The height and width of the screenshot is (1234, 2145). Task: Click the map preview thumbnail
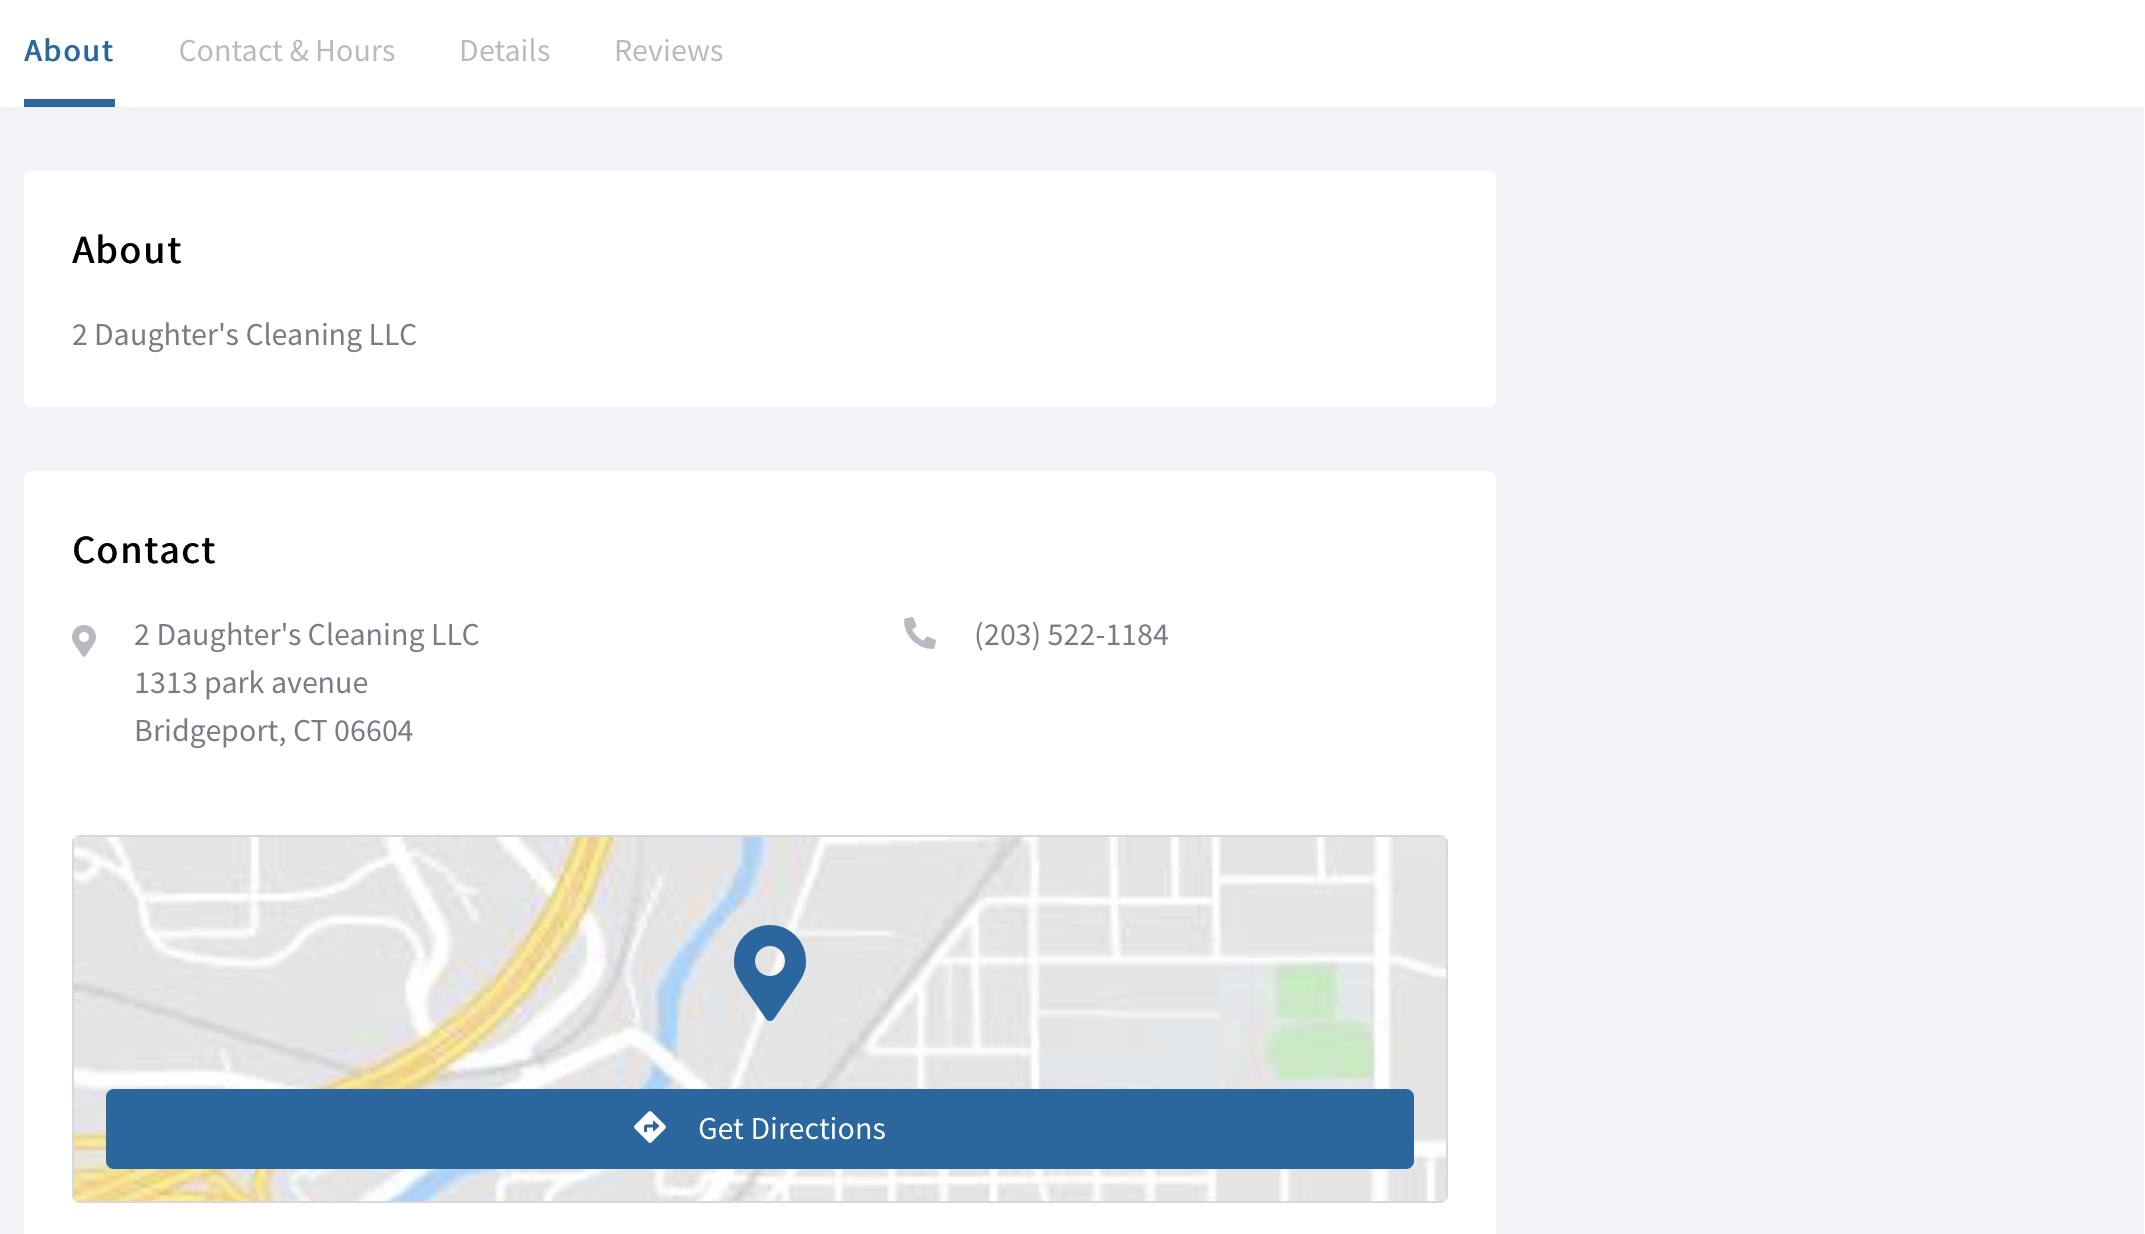pyautogui.click(x=760, y=1019)
